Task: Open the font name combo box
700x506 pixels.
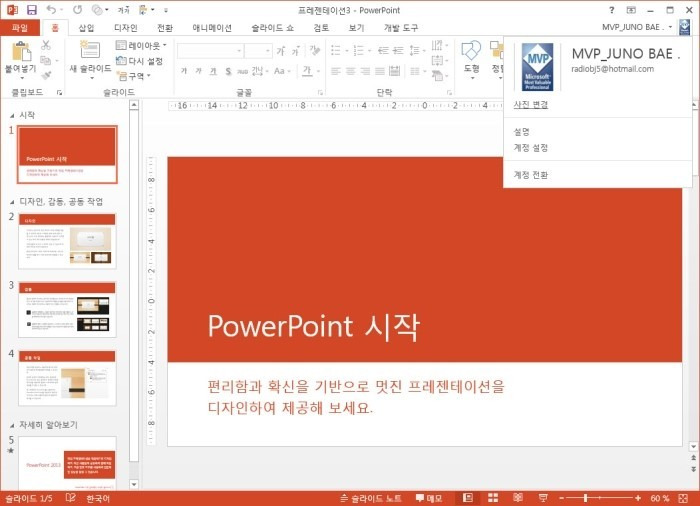Action: point(210,51)
